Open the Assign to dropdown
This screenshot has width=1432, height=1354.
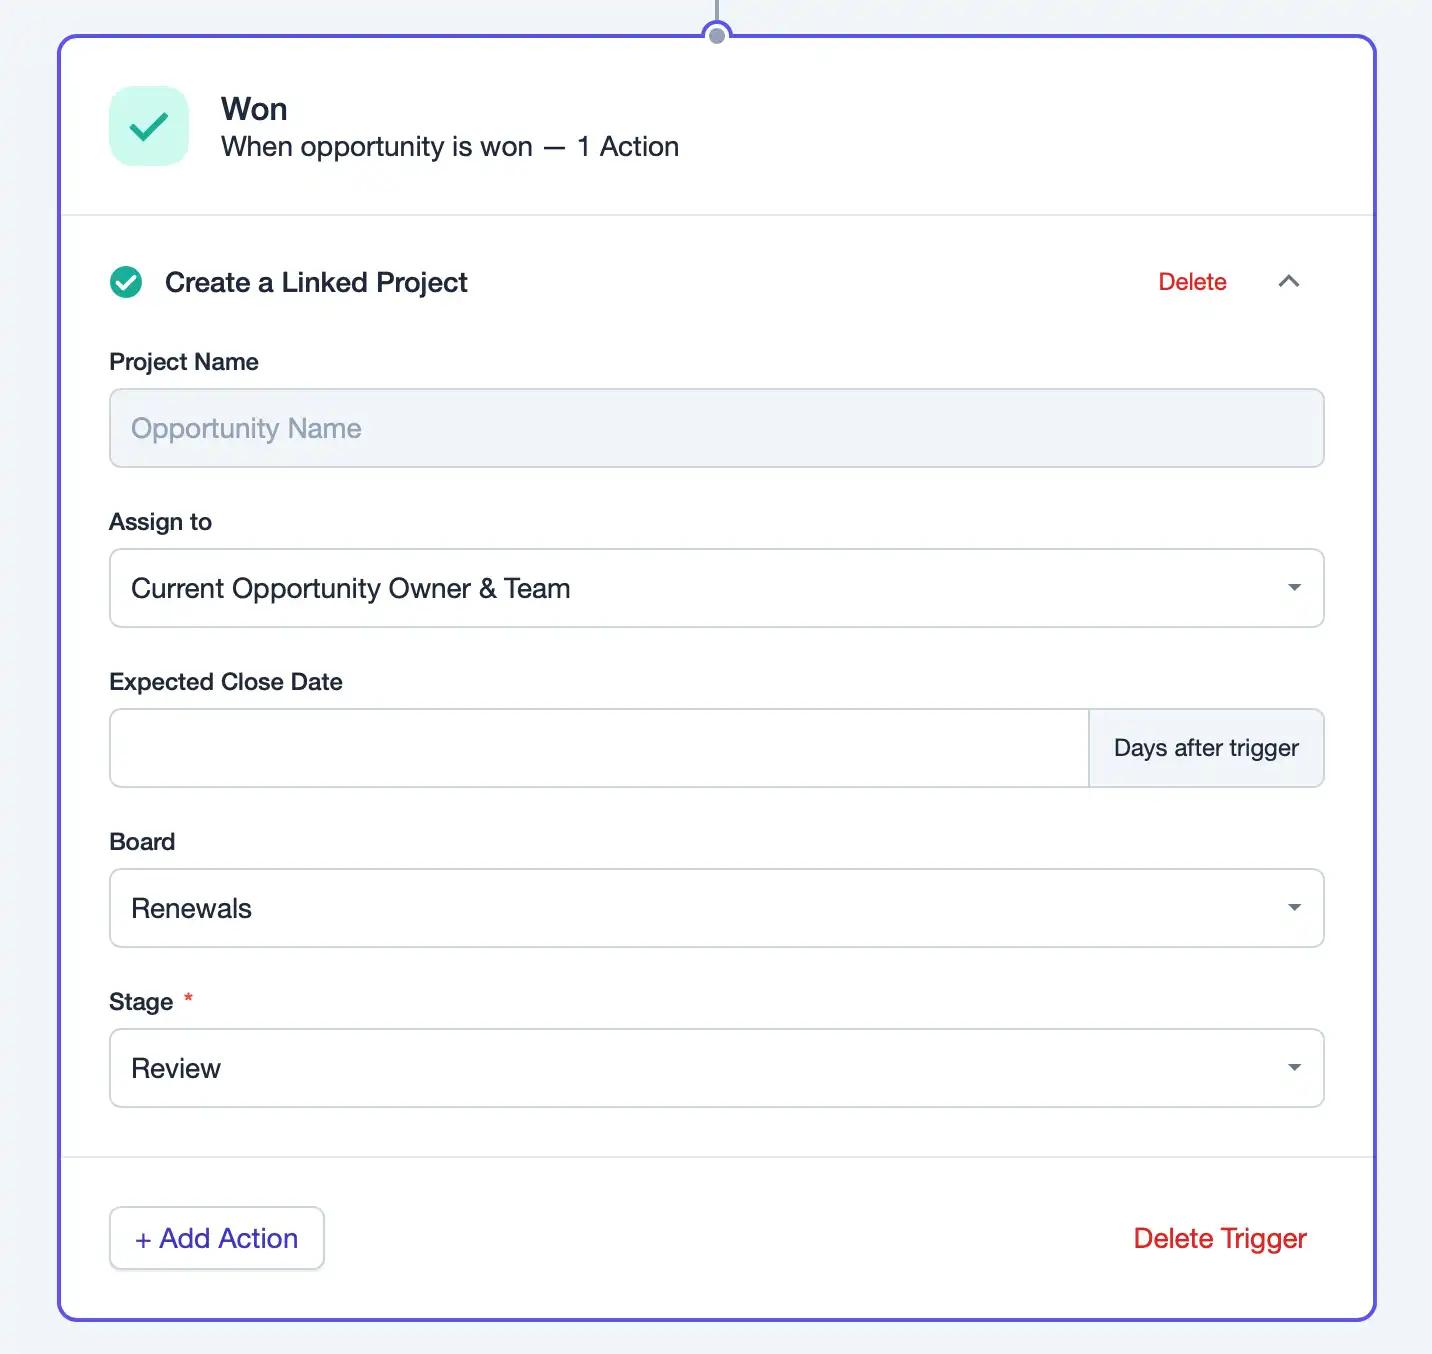(x=717, y=588)
